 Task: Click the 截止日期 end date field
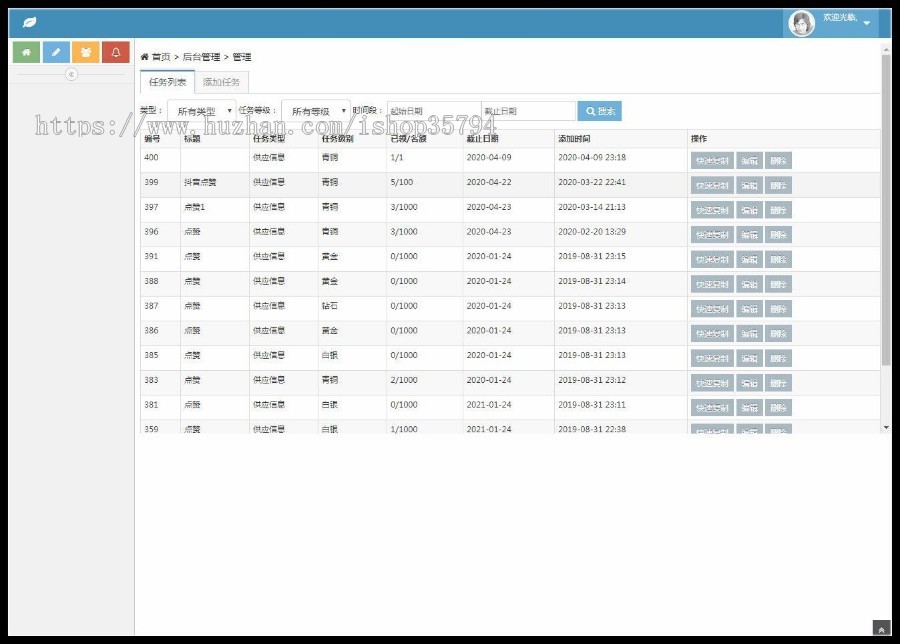pos(528,111)
